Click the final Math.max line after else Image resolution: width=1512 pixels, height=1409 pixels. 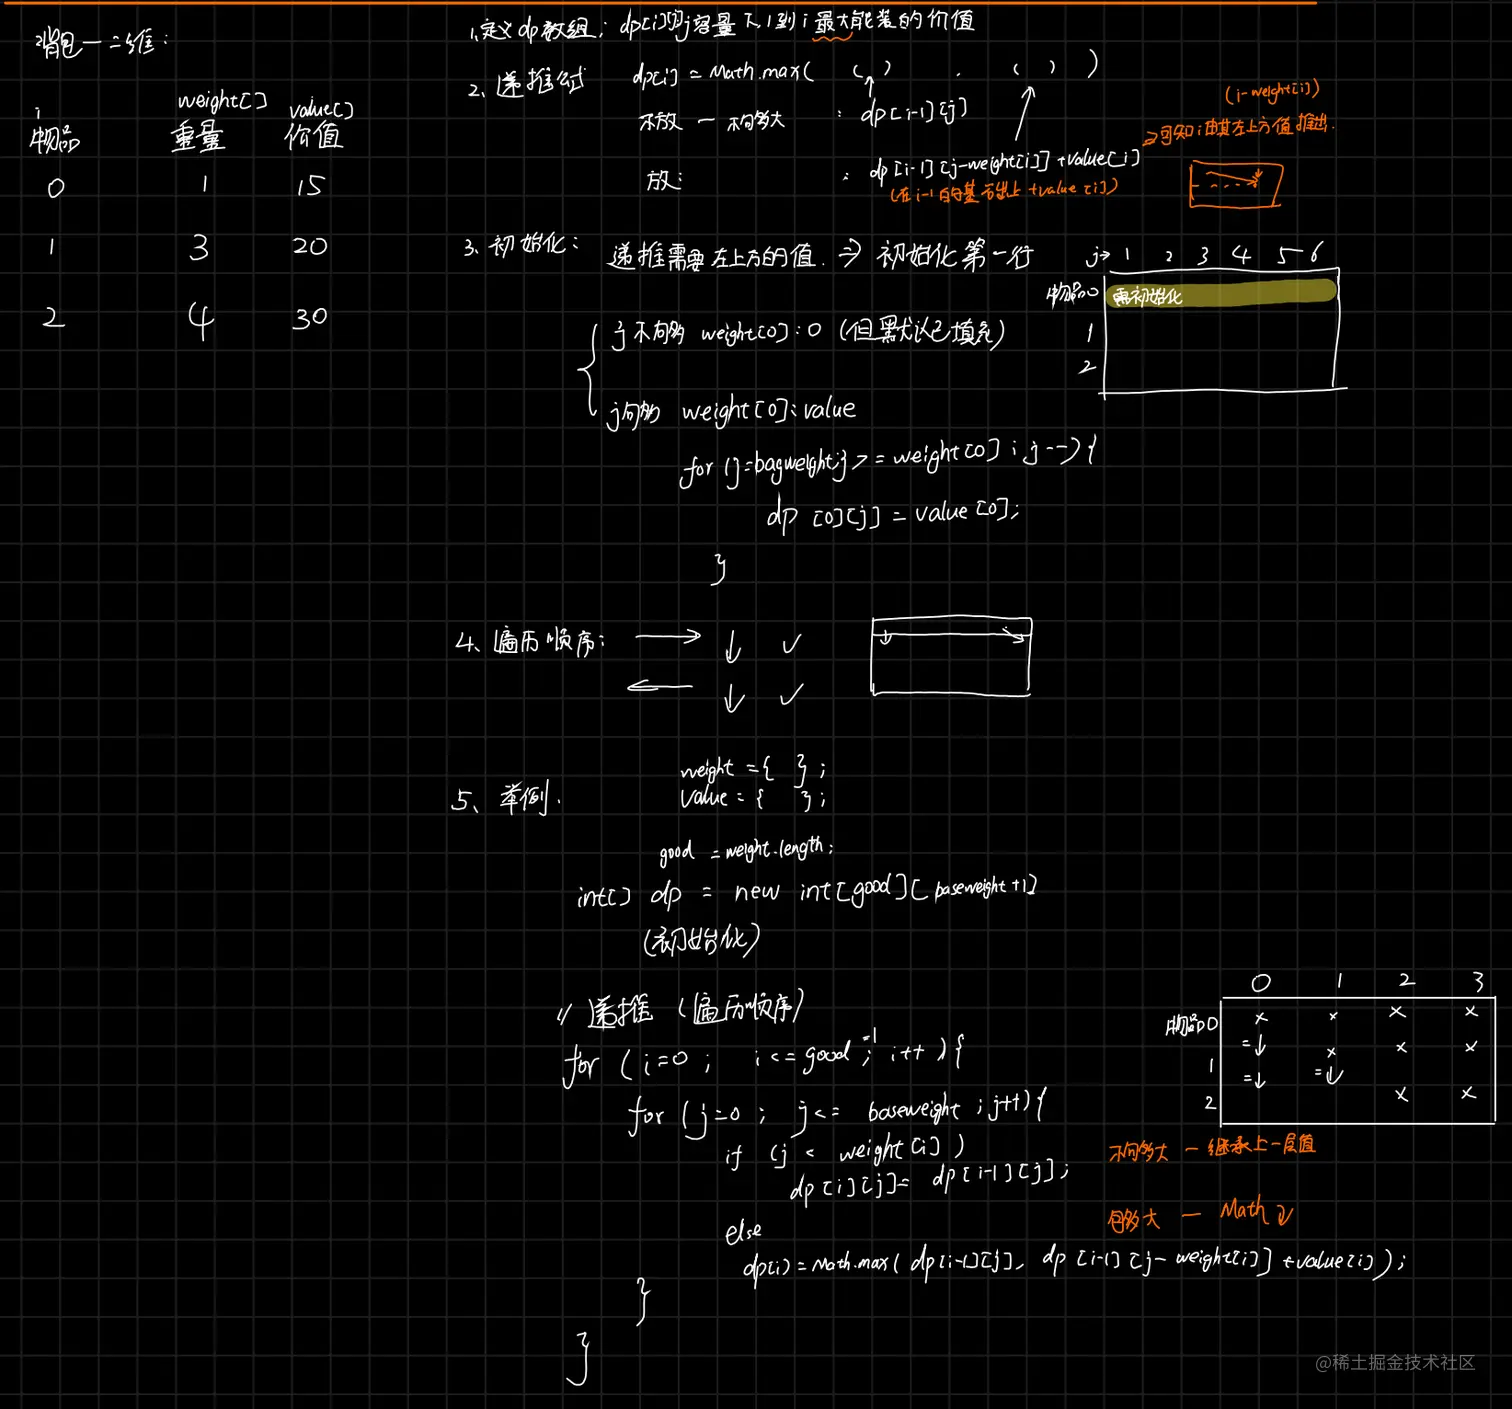[1075, 1262]
